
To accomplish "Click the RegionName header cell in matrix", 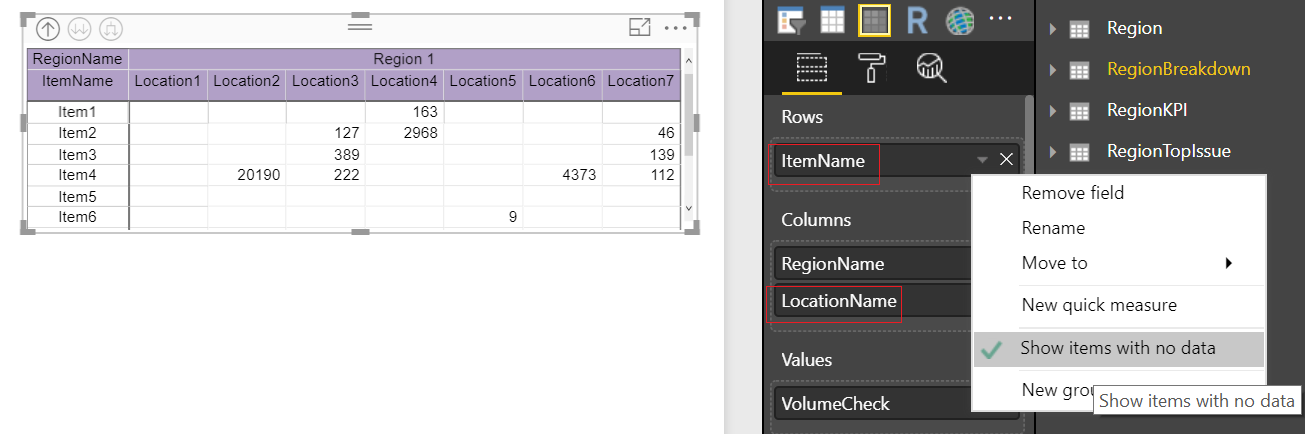I will [x=78, y=59].
